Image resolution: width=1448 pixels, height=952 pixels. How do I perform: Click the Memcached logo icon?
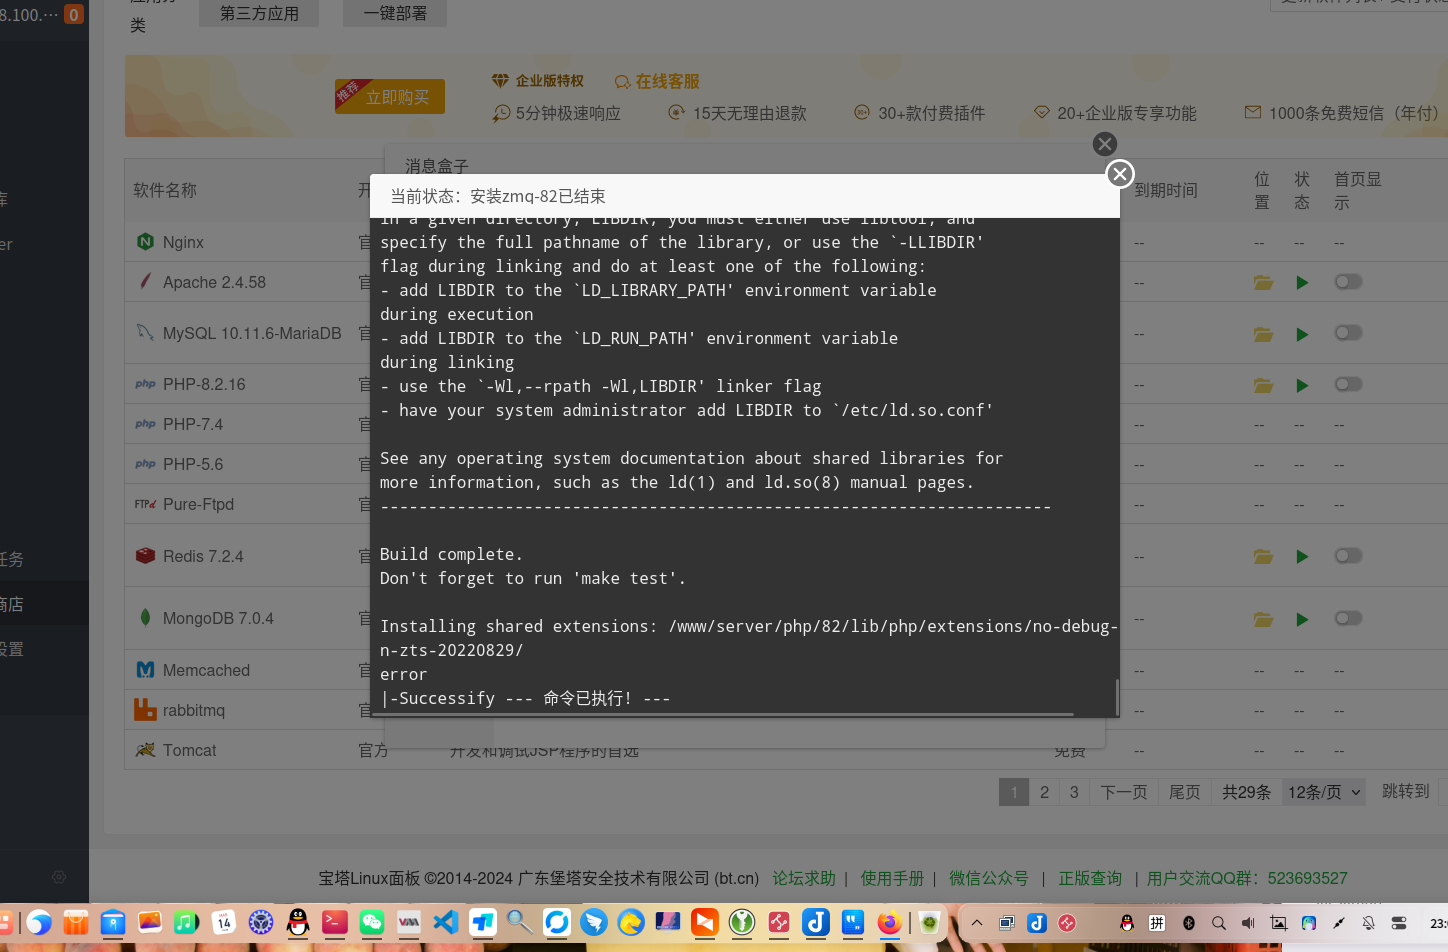click(145, 670)
